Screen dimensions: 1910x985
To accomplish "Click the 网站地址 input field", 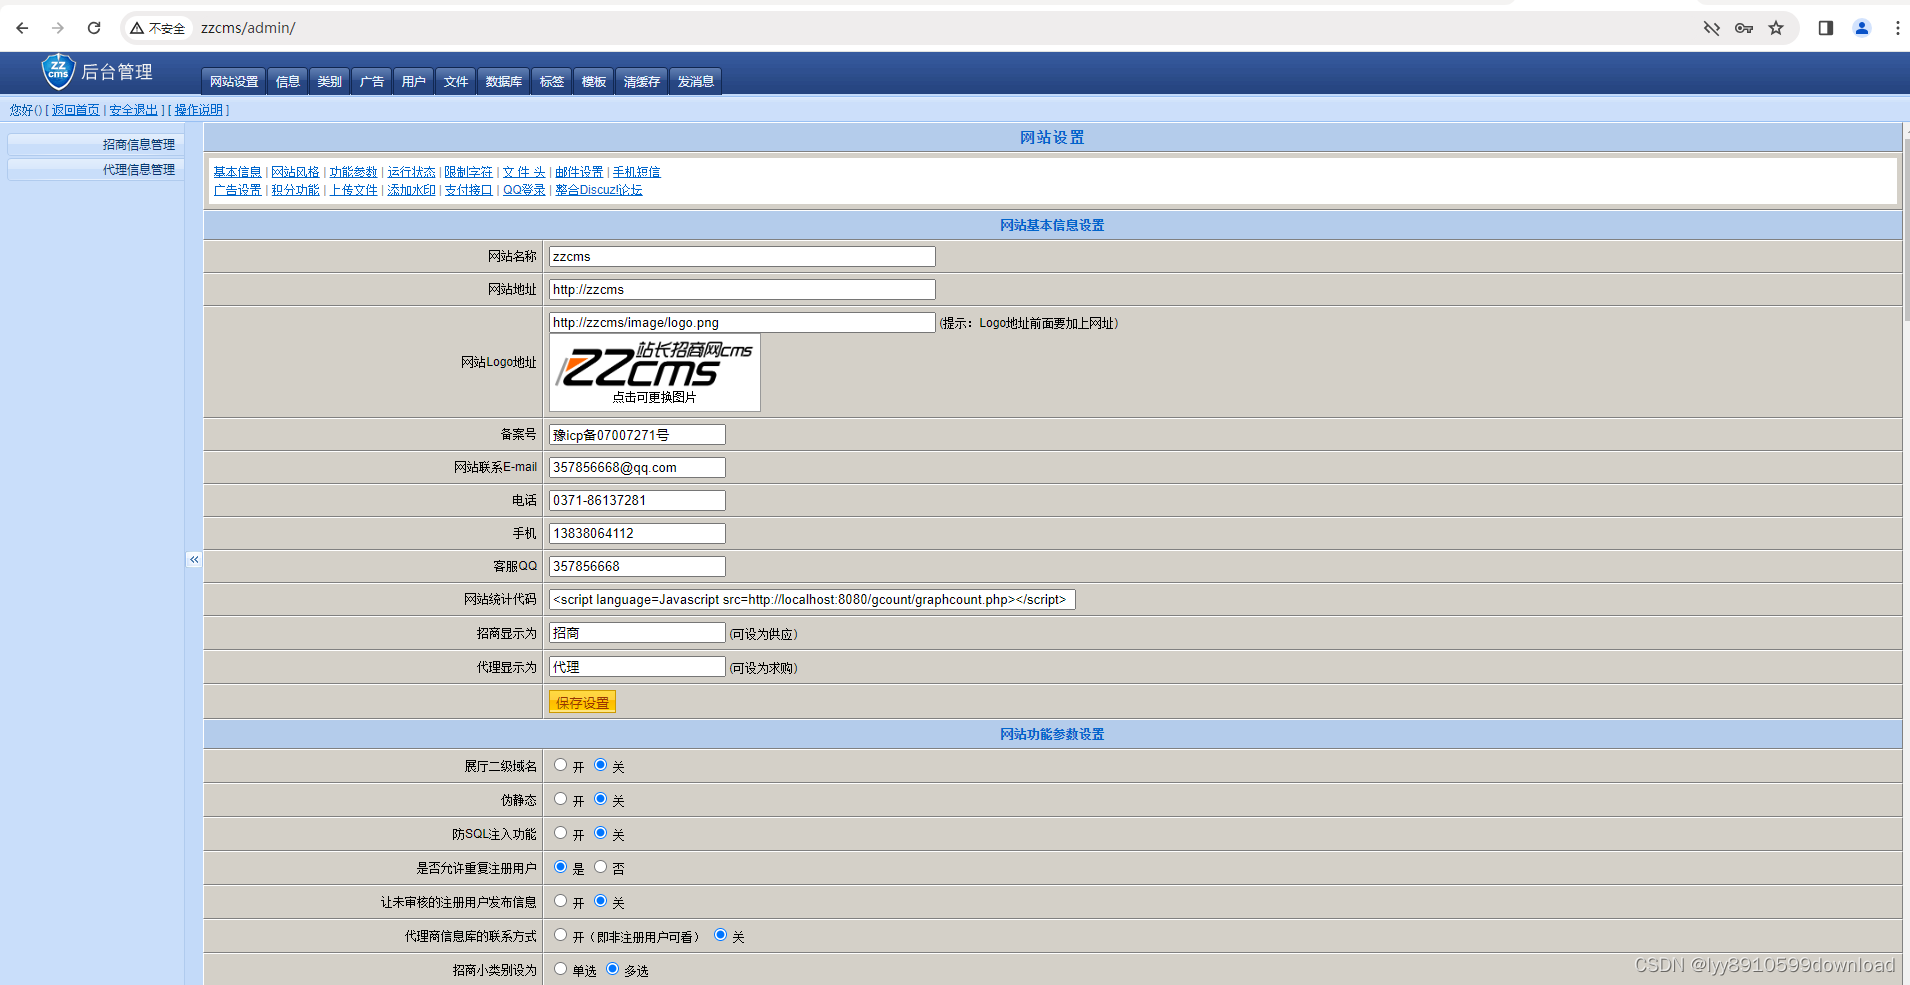I will point(742,290).
